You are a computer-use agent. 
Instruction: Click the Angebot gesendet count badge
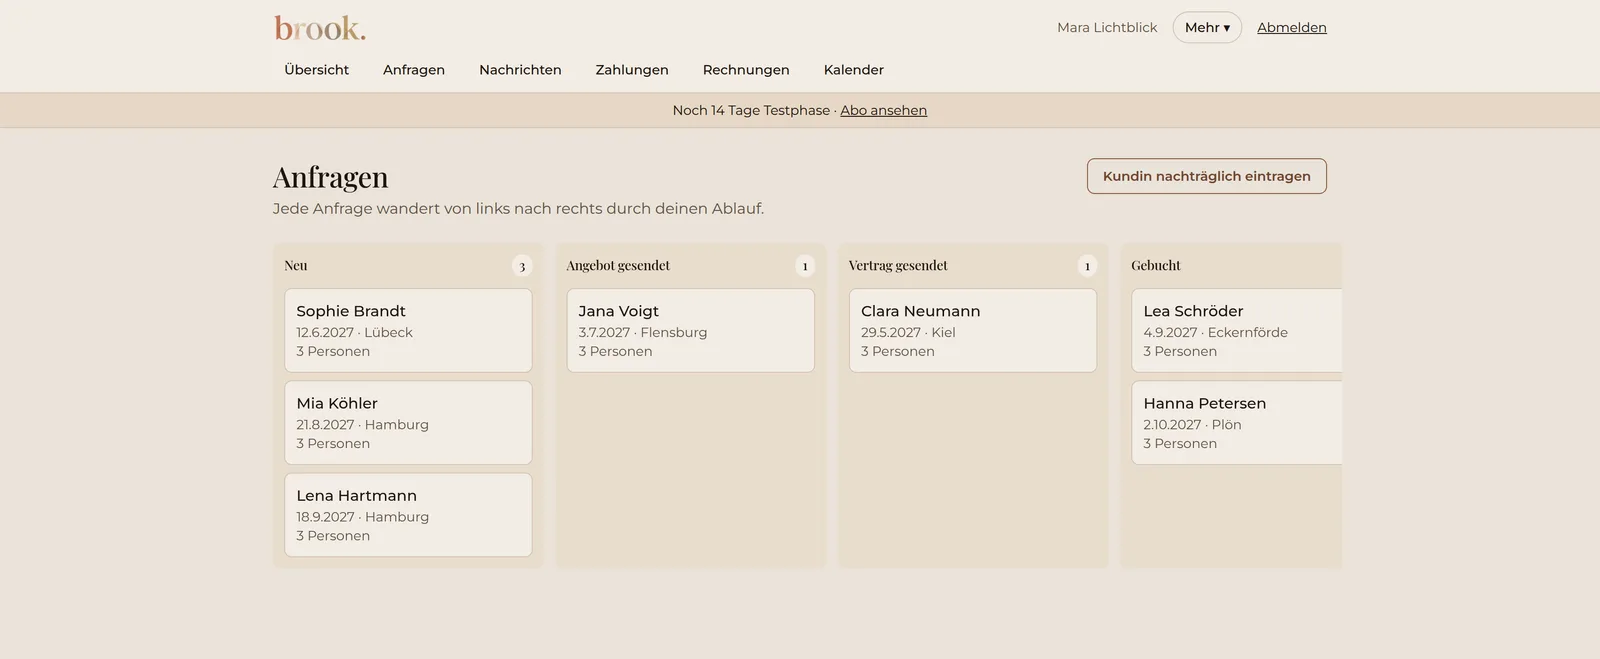click(805, 266)
